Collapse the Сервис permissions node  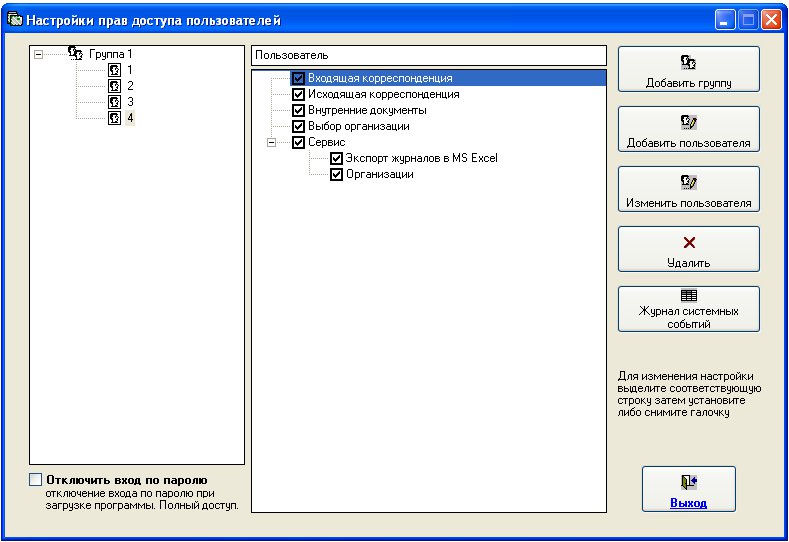tap(271, 142)
